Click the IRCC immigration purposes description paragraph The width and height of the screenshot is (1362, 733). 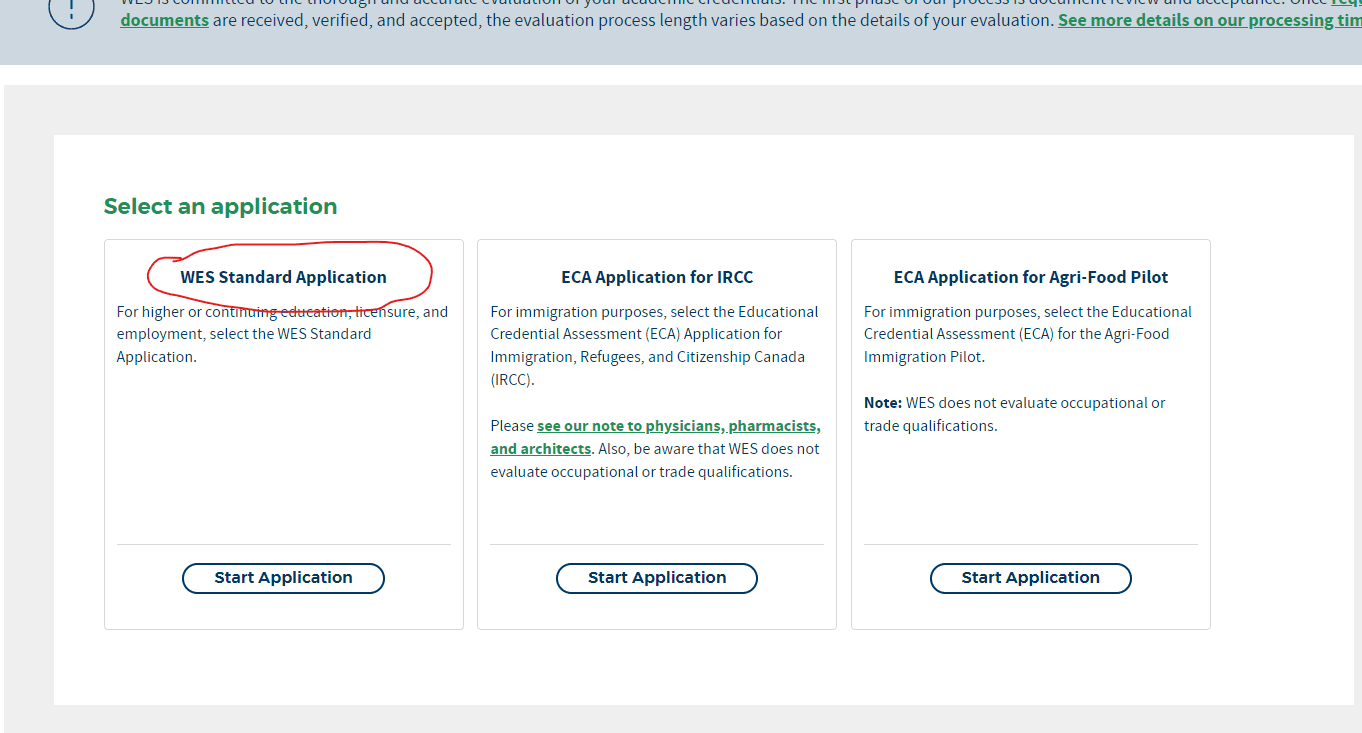coord(655,345)
